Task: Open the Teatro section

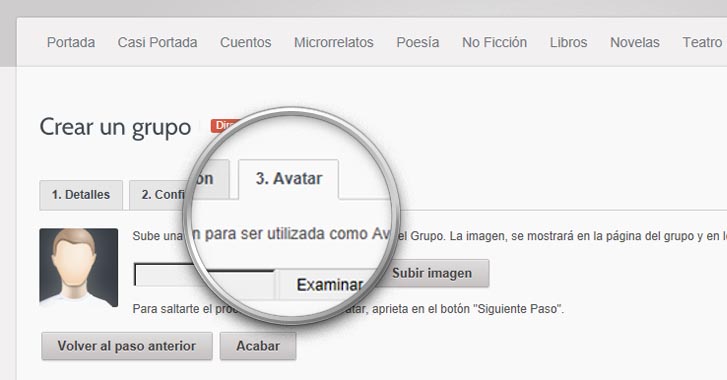Action: pos(702,42)
